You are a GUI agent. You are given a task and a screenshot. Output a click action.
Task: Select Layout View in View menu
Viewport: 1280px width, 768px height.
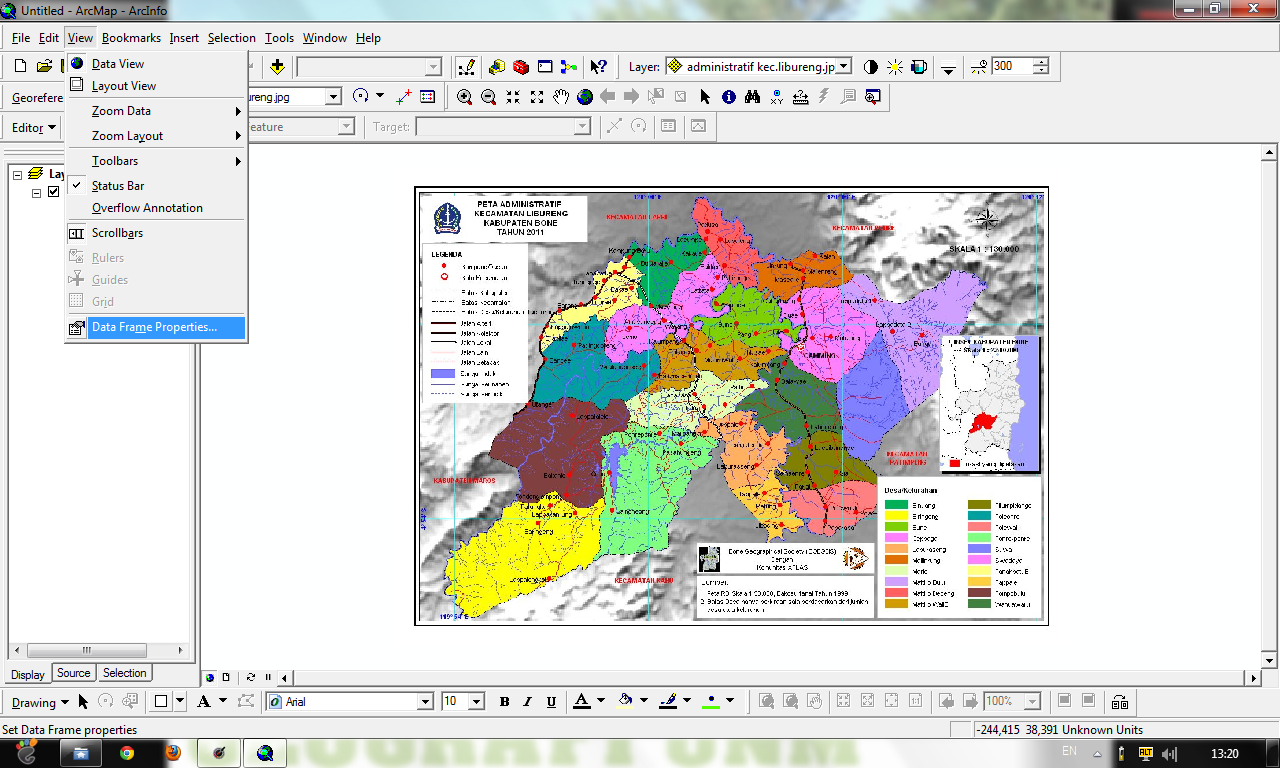(156, 86)
